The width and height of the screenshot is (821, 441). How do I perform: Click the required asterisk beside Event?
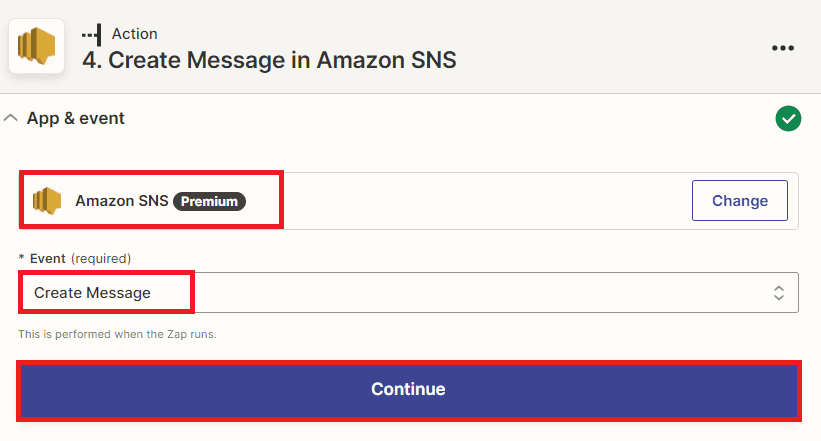[22, 258]
